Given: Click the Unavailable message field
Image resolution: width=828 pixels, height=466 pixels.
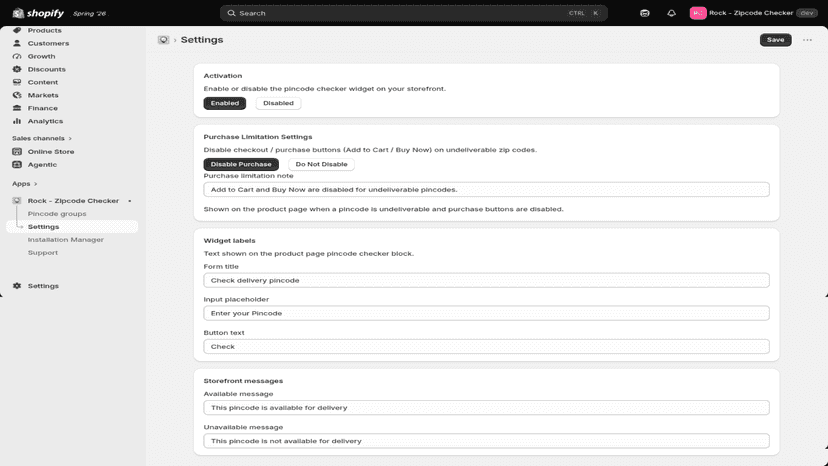Looking at the screenshot, I should click(x=486, y=441).
